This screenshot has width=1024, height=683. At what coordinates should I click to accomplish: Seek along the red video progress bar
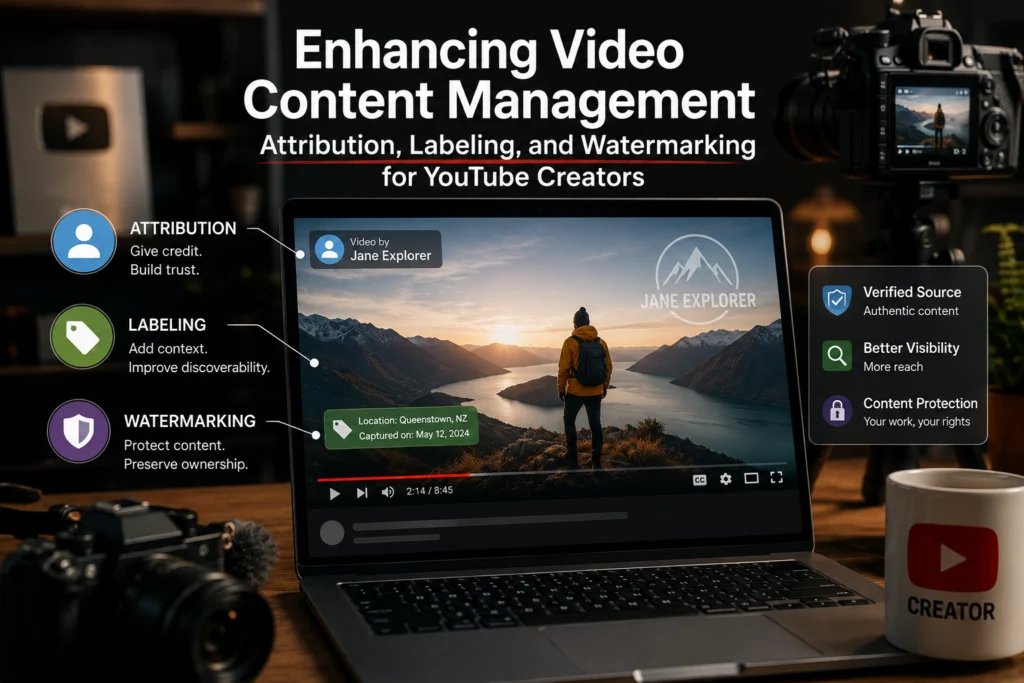[x=394, y=477]
